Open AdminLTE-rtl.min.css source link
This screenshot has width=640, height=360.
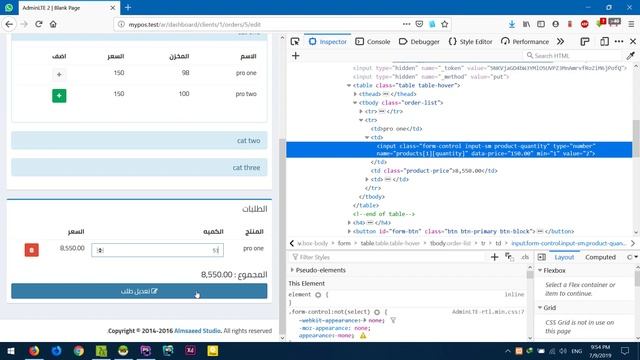coord(488,312)
